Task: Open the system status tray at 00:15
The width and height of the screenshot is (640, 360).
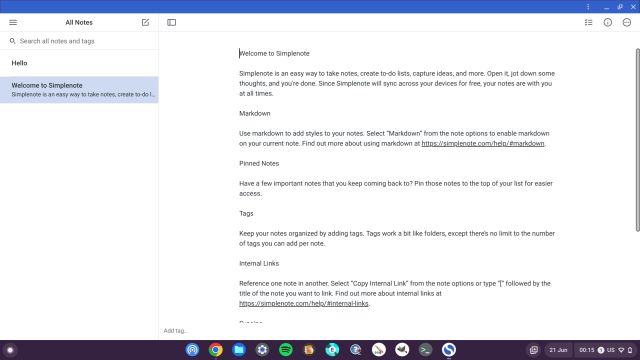Action: pos(606,350)
